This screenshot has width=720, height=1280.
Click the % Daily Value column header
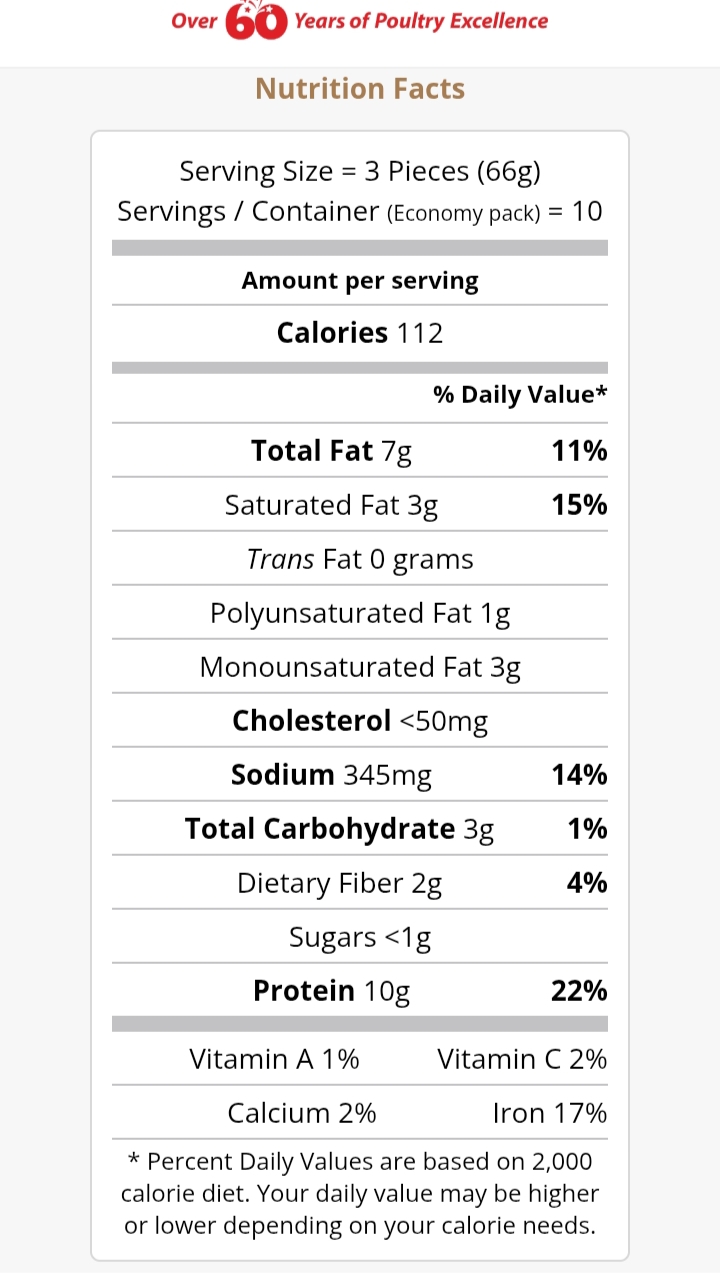point(520,395)
